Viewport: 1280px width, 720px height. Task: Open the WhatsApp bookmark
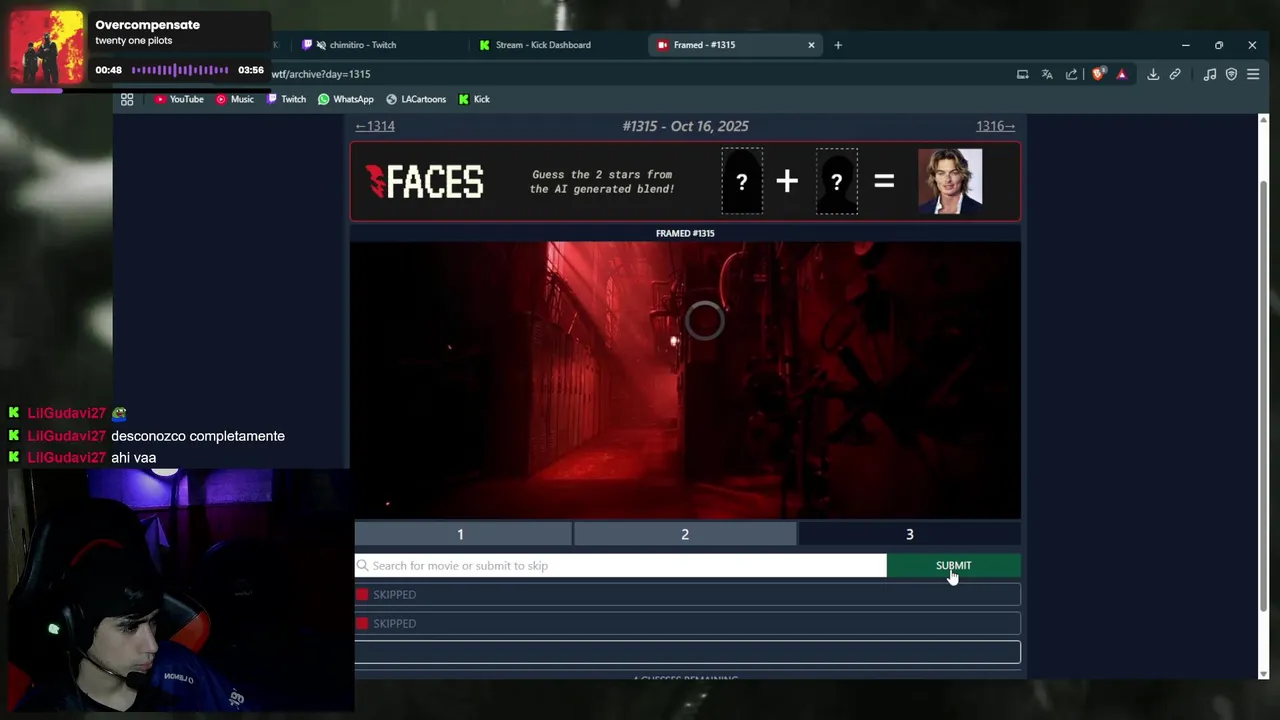click(346, 99)
